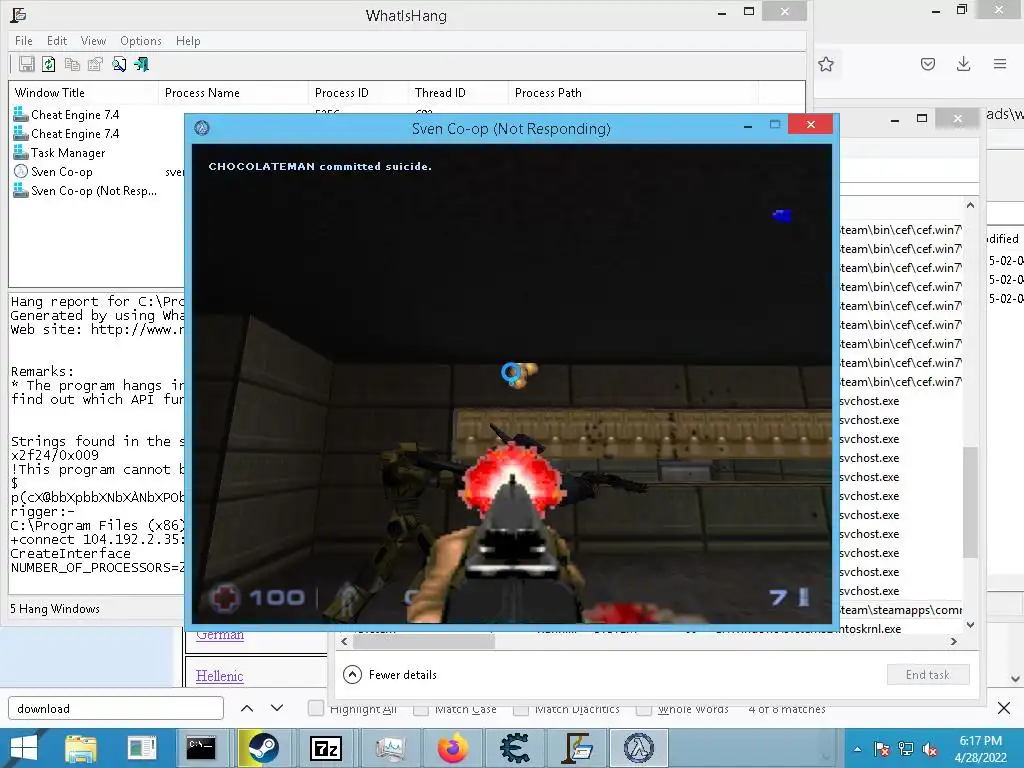
Task: Click the Copy Selected Items toolbar icon
Action: point(72,64)
